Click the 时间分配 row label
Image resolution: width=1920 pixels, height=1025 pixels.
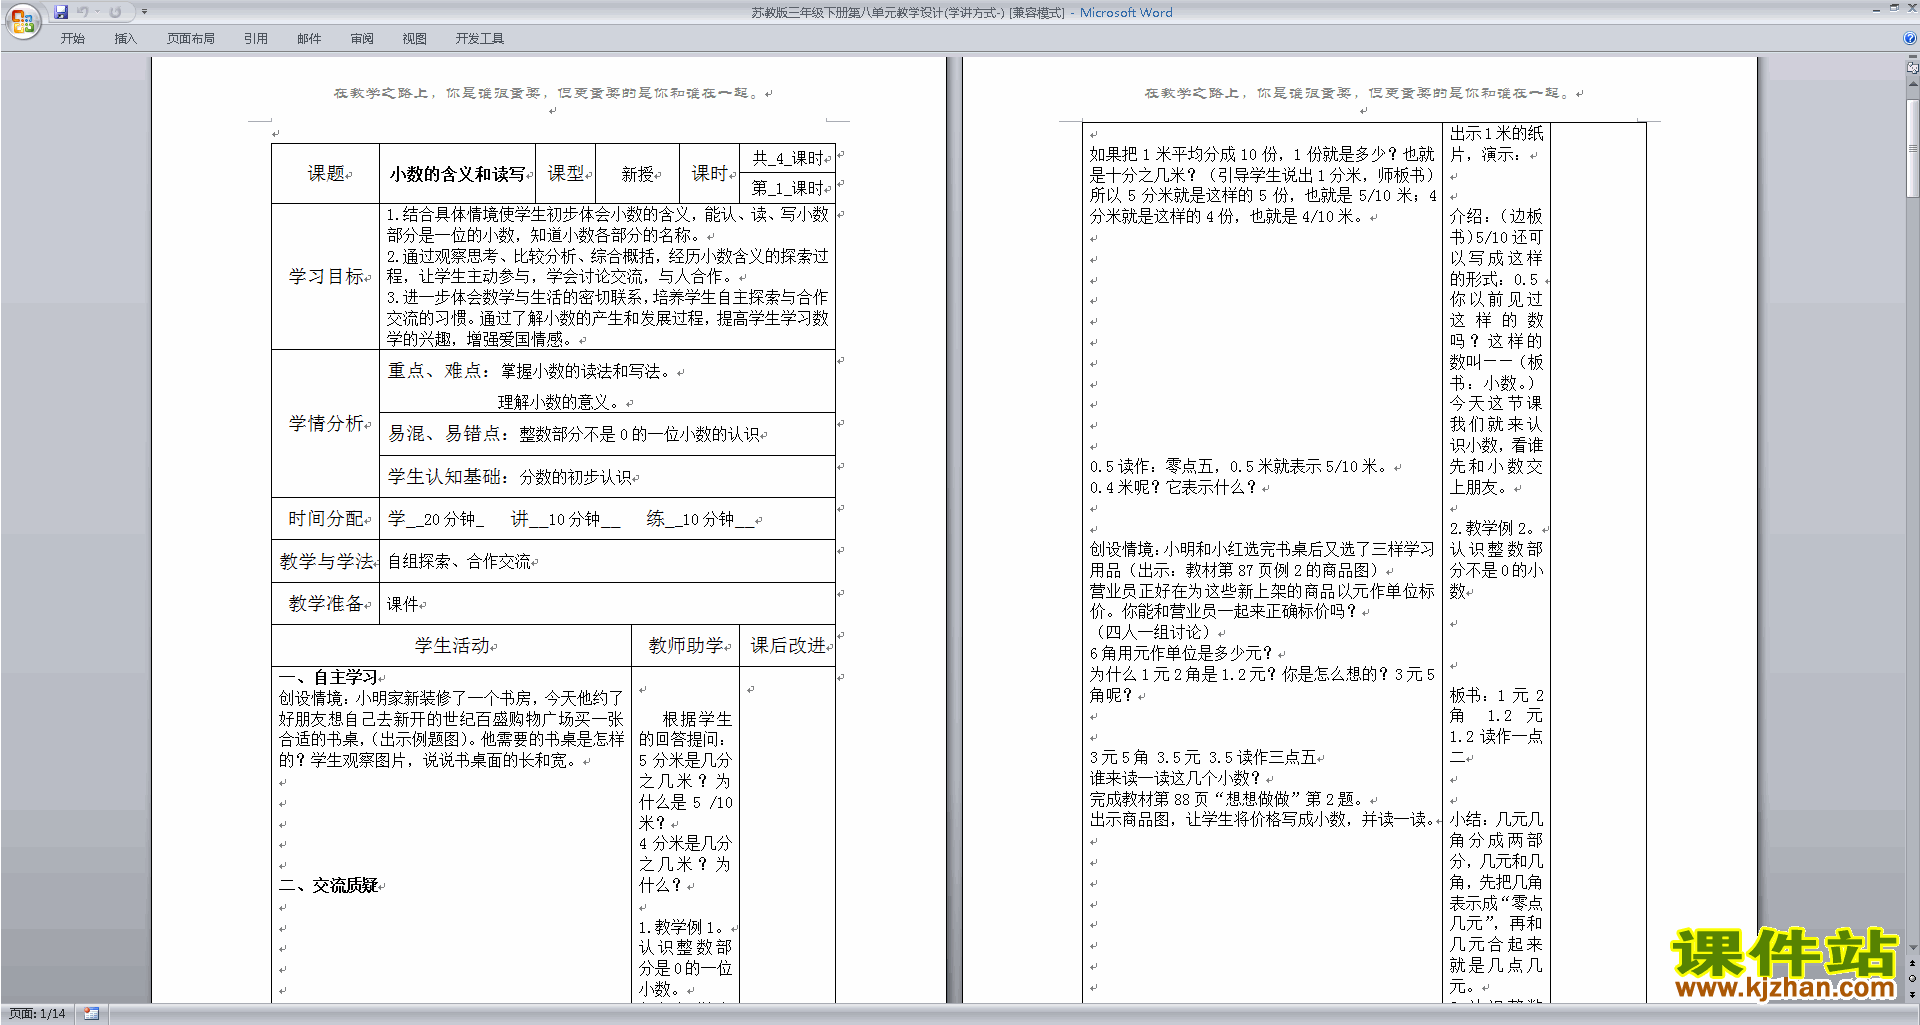[x=326, y=519]
